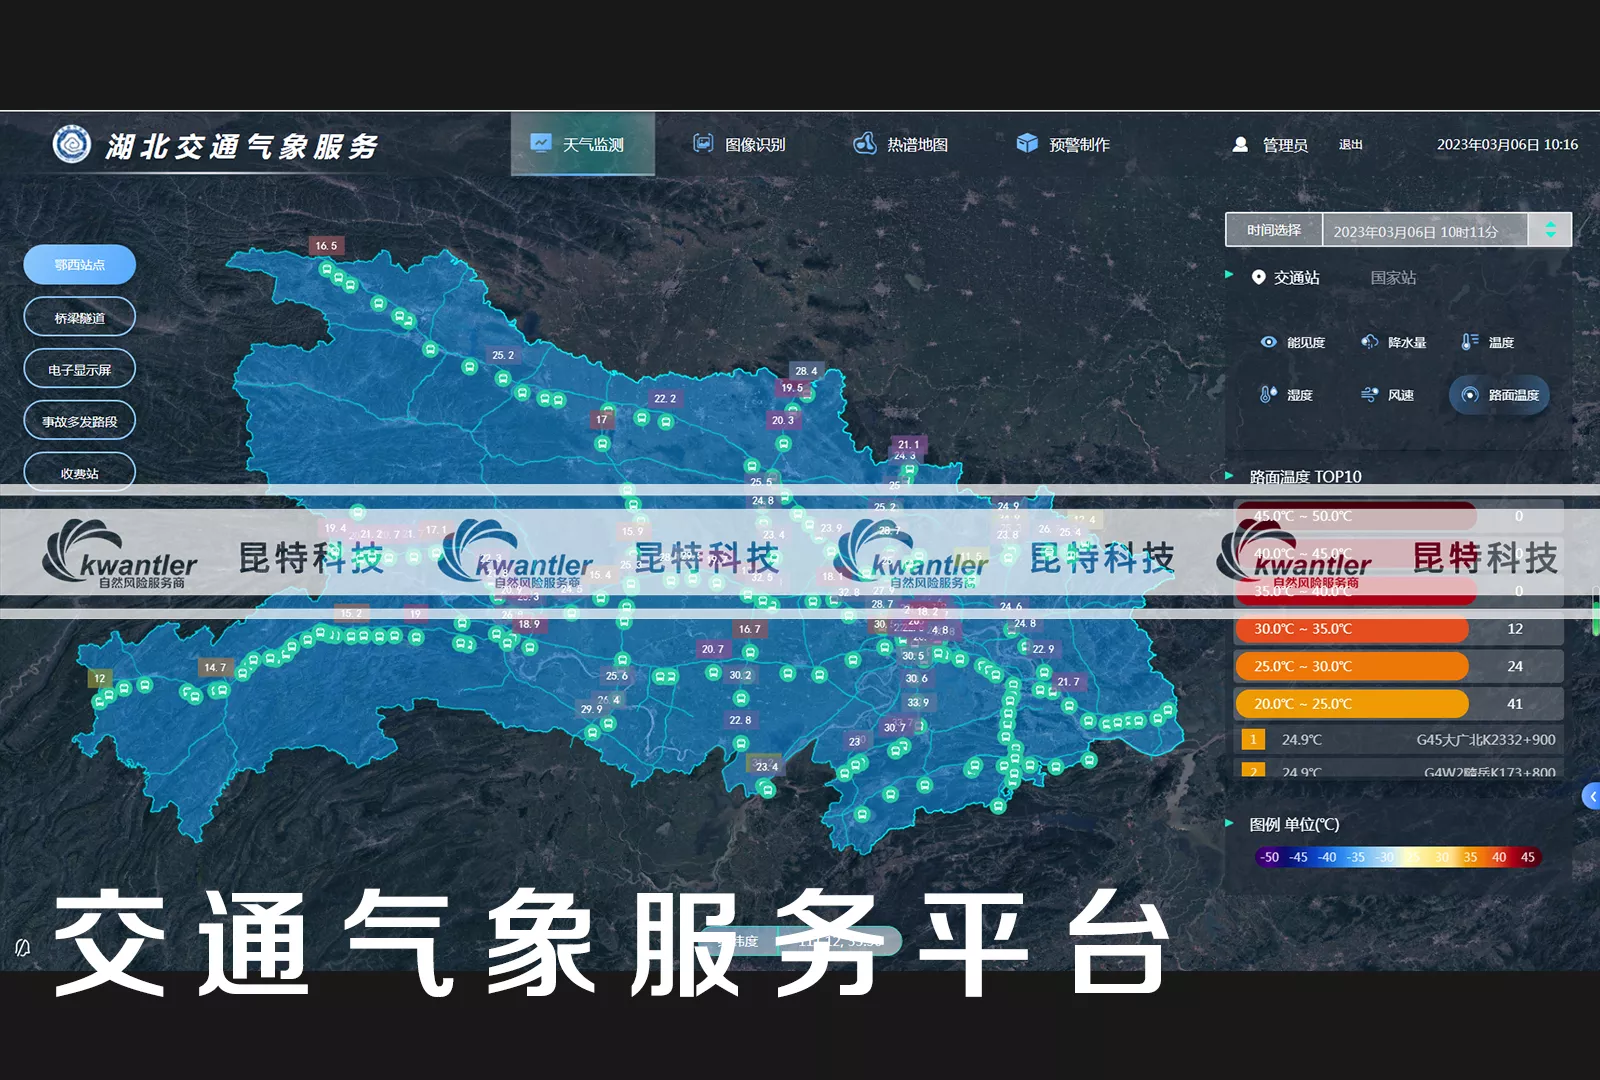
Task: Switch to the 天气监测 tab
Action: tap(583, 144)
